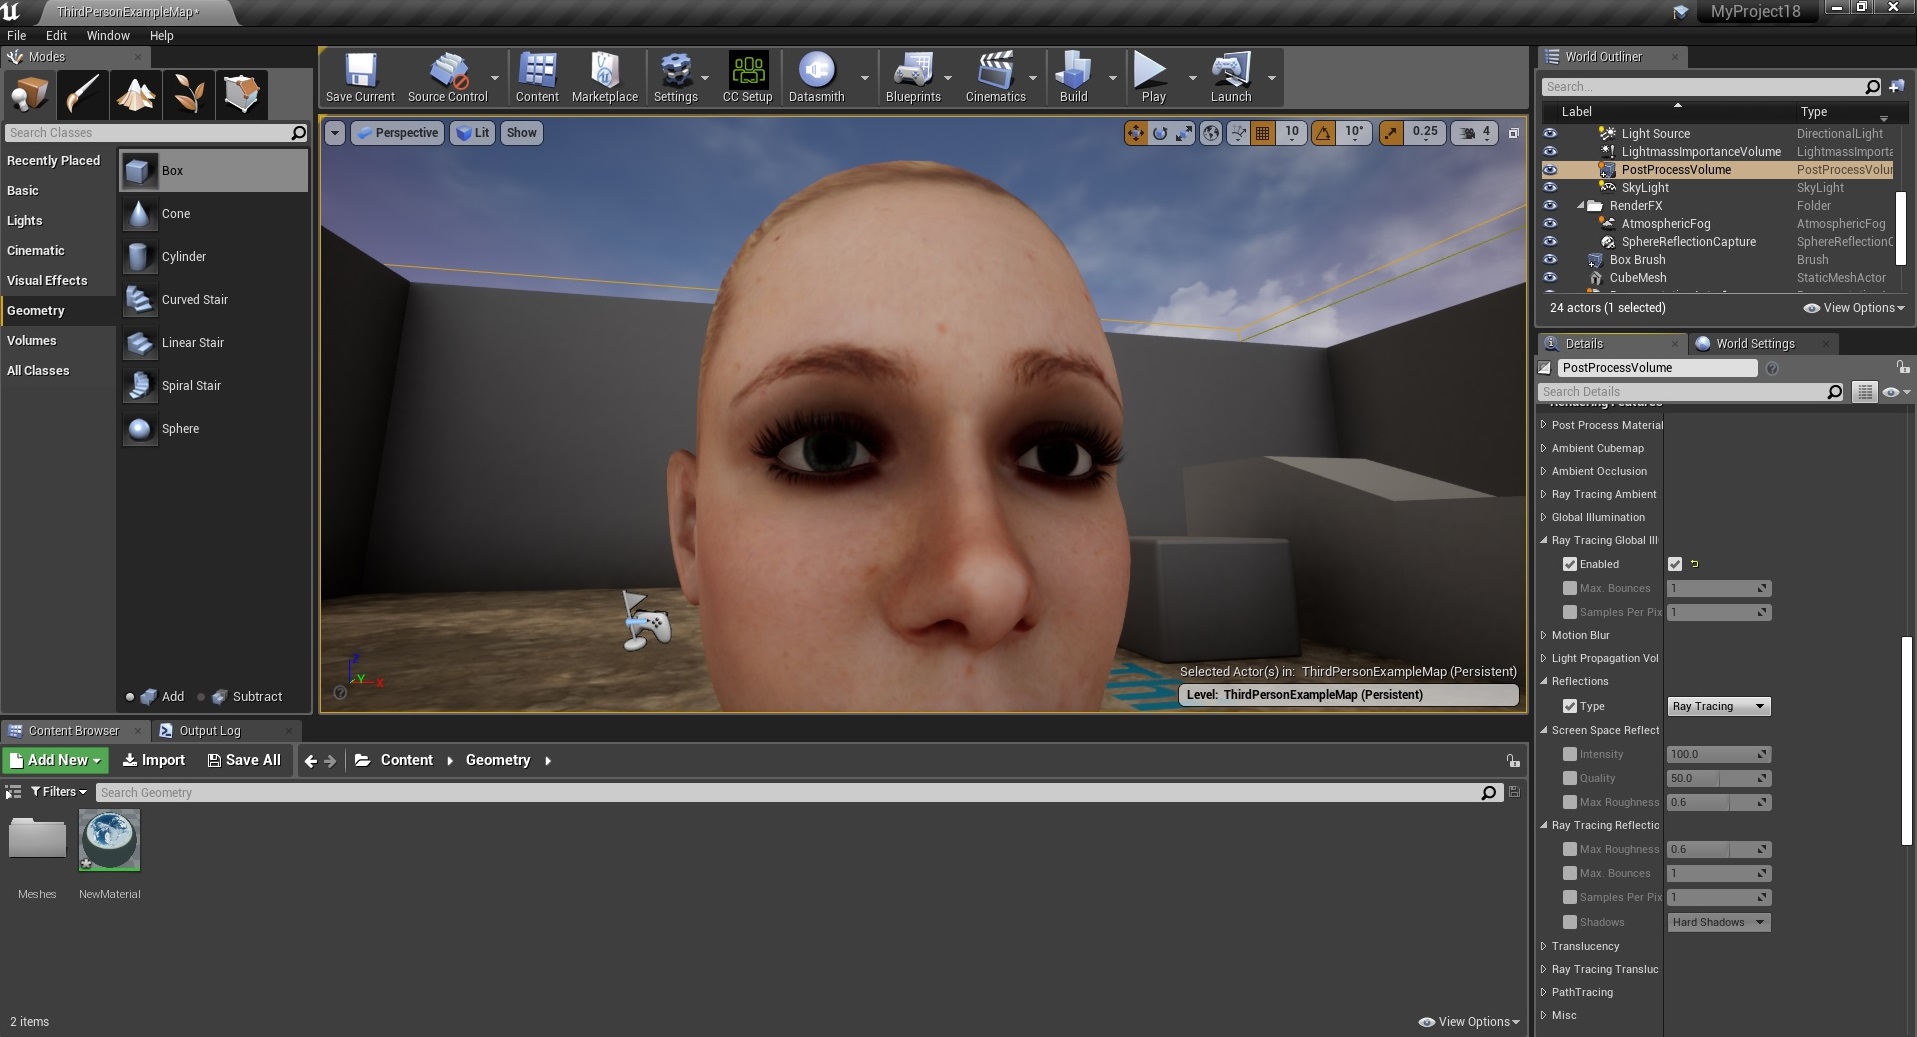This screenshot has width=1917, height=1037.
Task: Toggle Ray Tracing Global Illumination Enabled override checkbox
Action: [1570, 564]
